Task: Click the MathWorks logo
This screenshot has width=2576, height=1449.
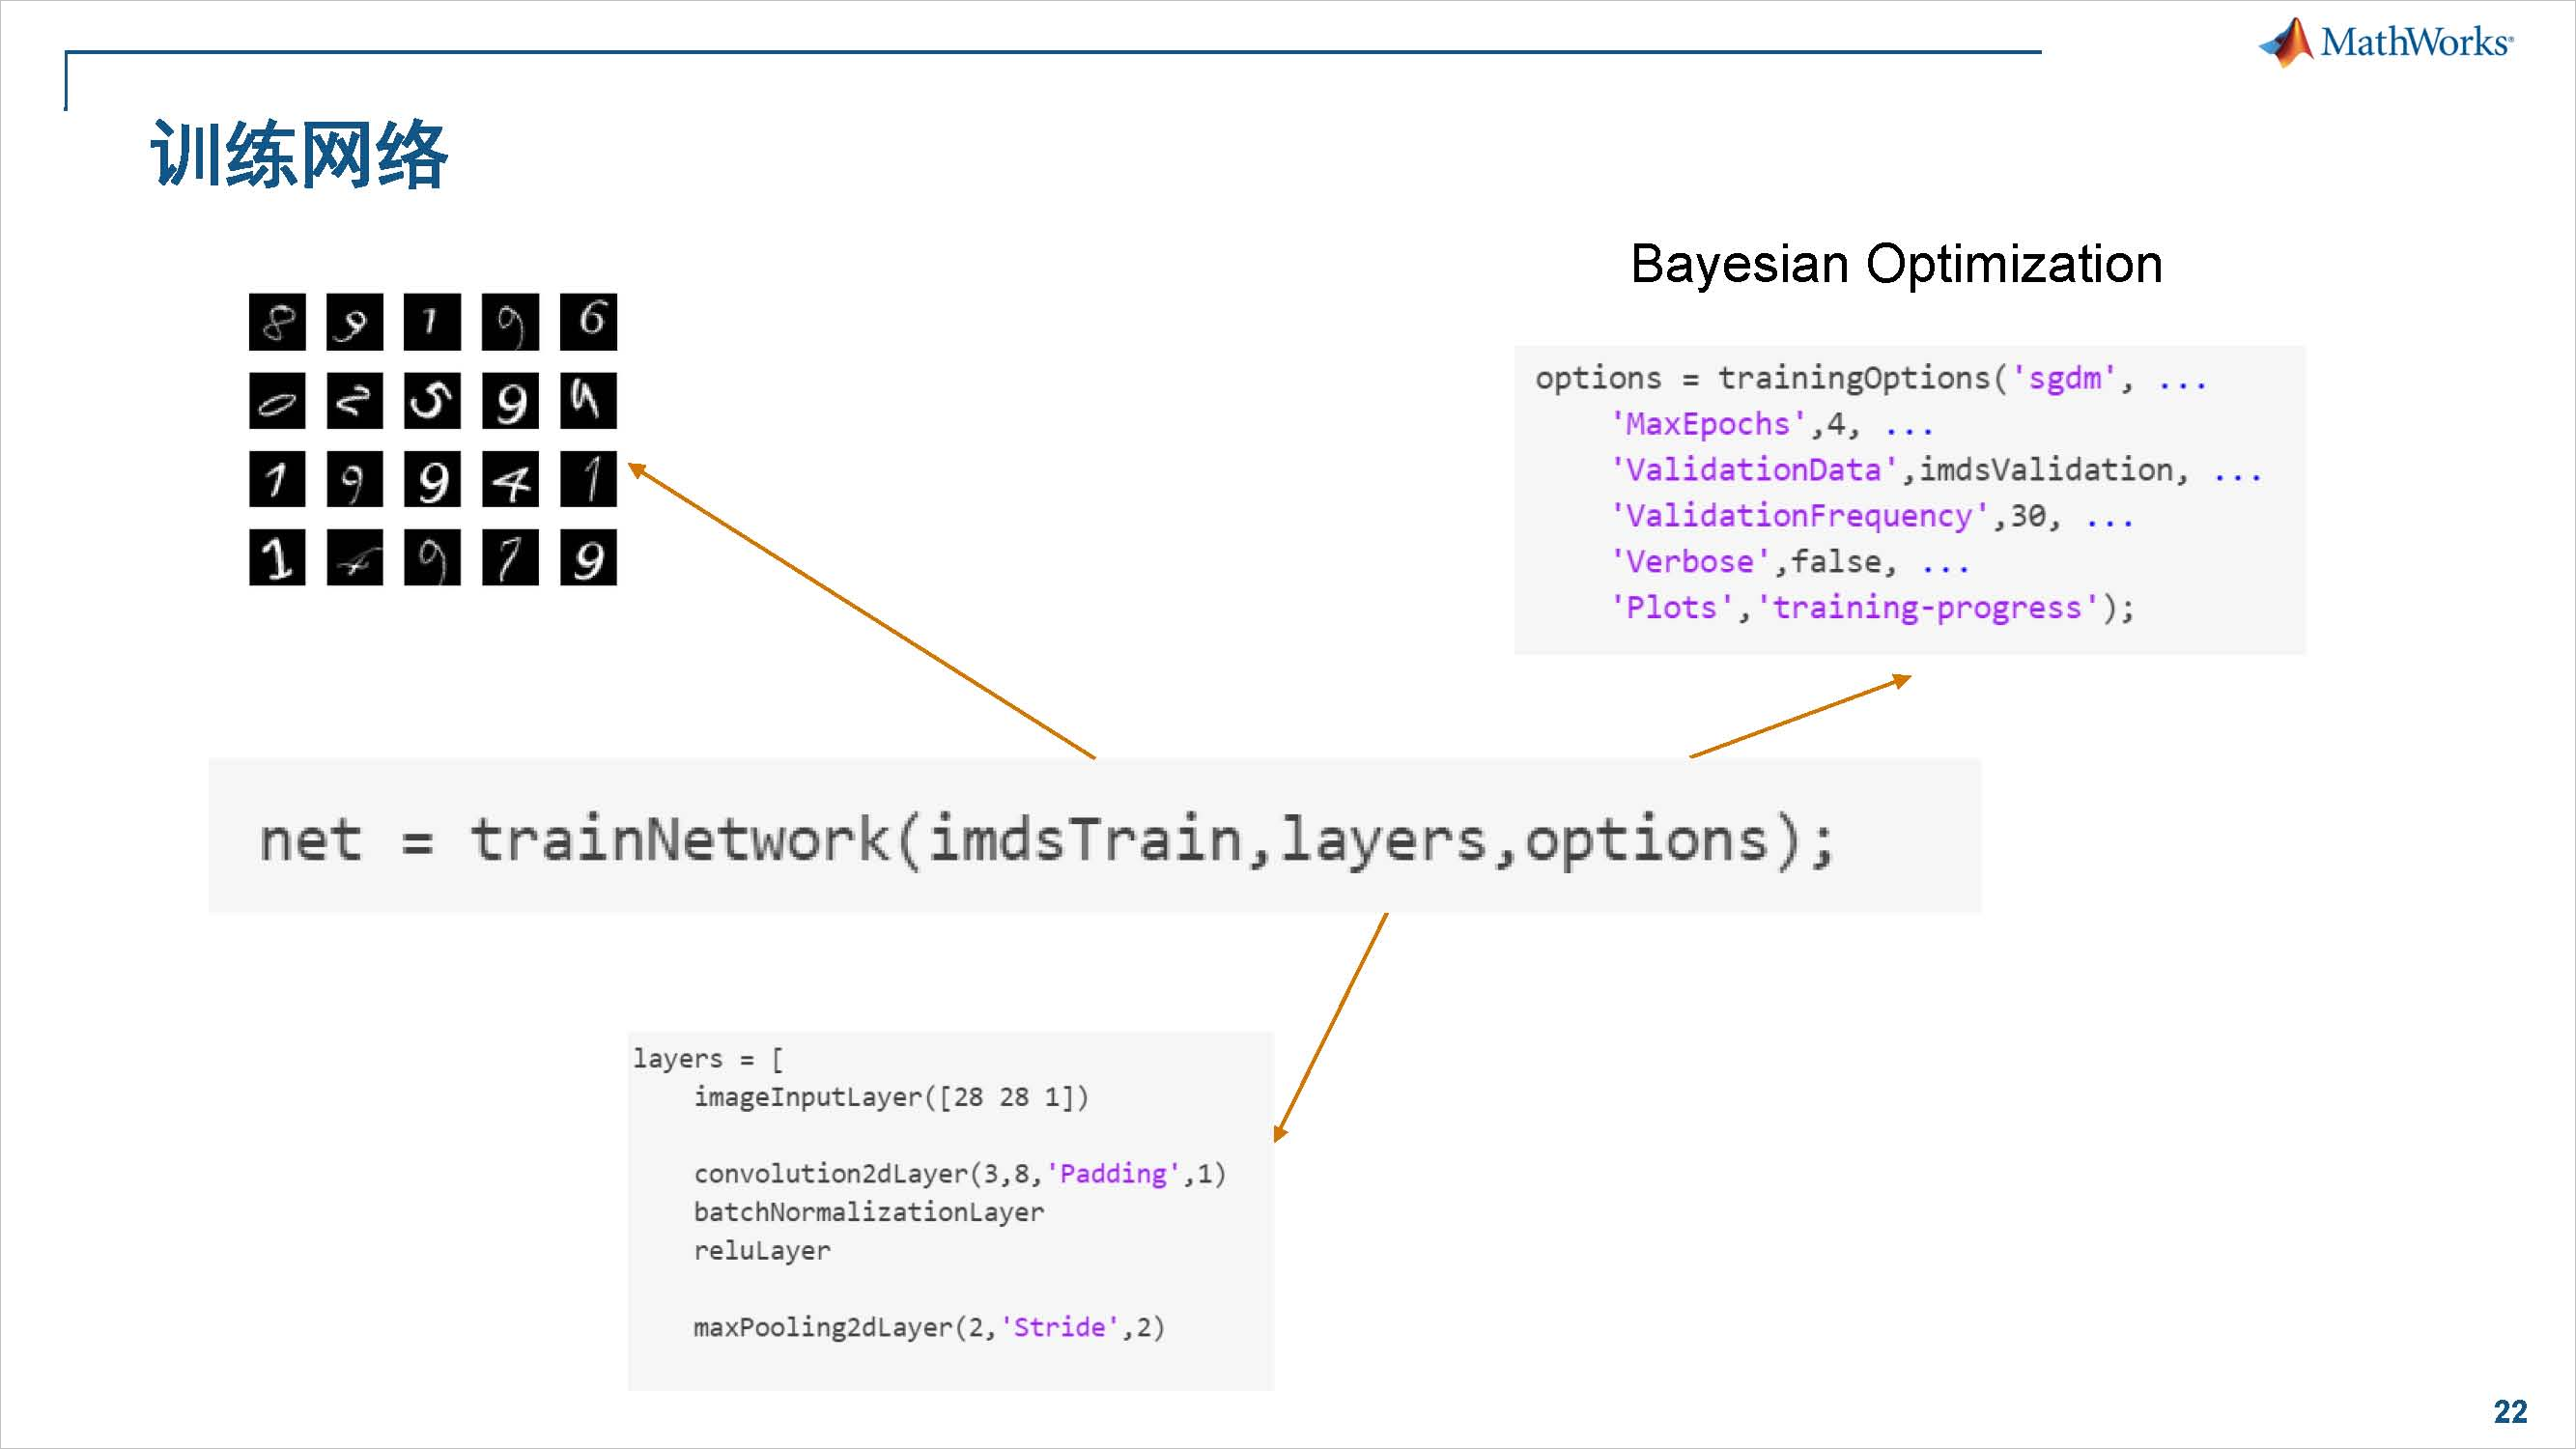Action: pyautogui.click(x=2385, y=42)
